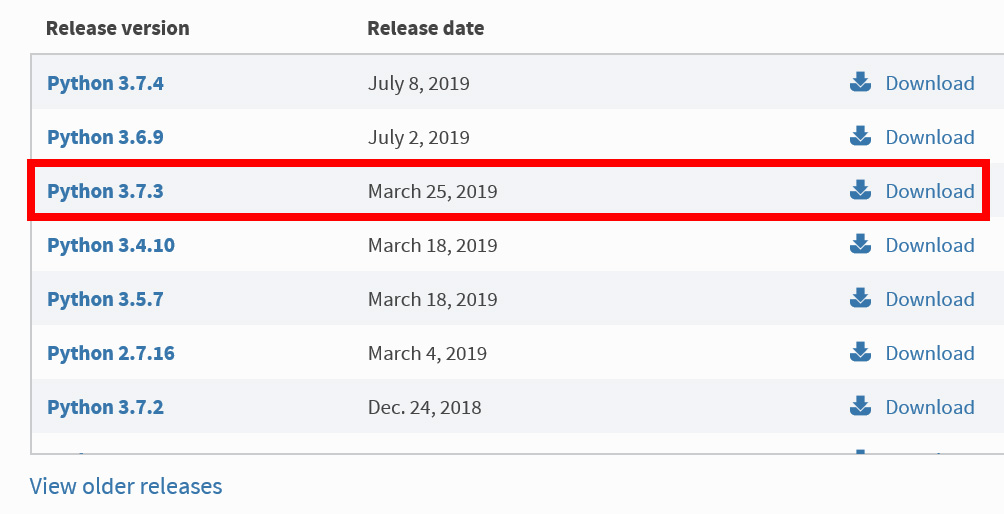This screenshot has height=514, width=1004.
Task: Click download icon for Python 2.7.16
Action: coord(860,351)
